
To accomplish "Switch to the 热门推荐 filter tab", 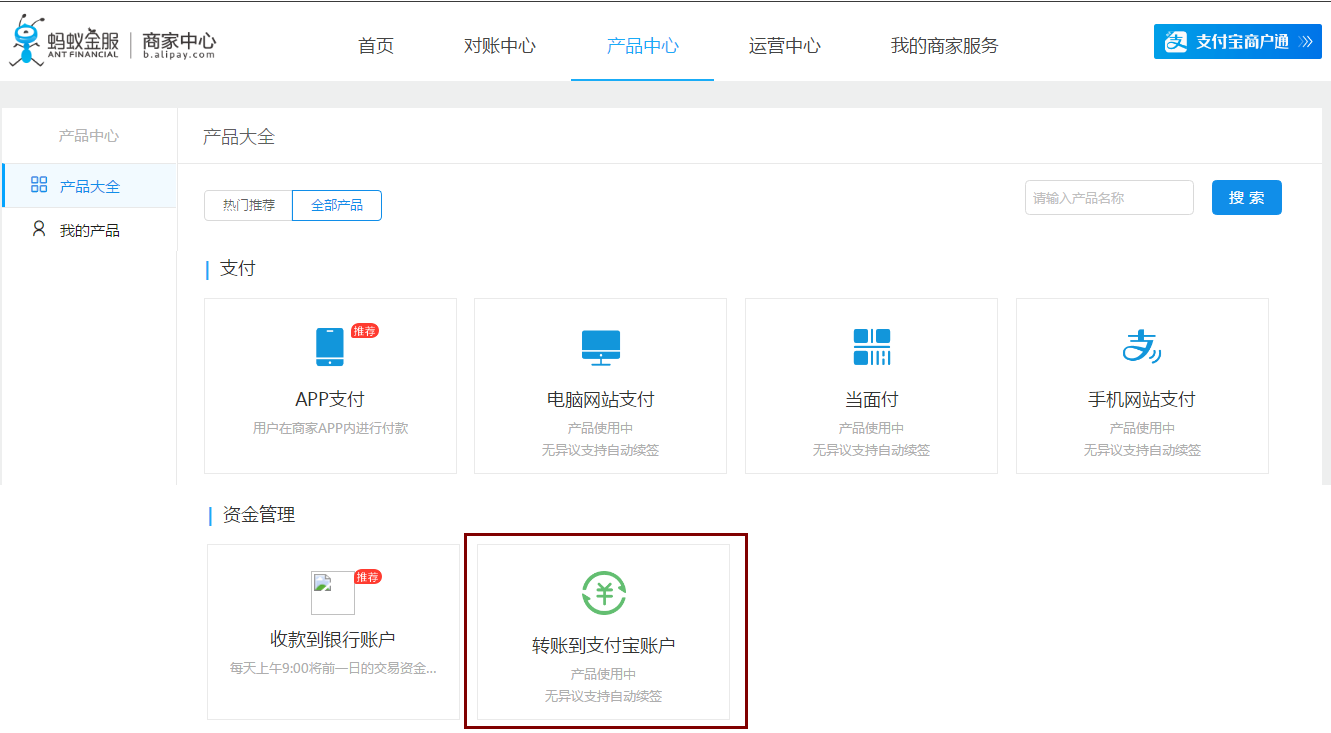I will (x=248, y=205).
